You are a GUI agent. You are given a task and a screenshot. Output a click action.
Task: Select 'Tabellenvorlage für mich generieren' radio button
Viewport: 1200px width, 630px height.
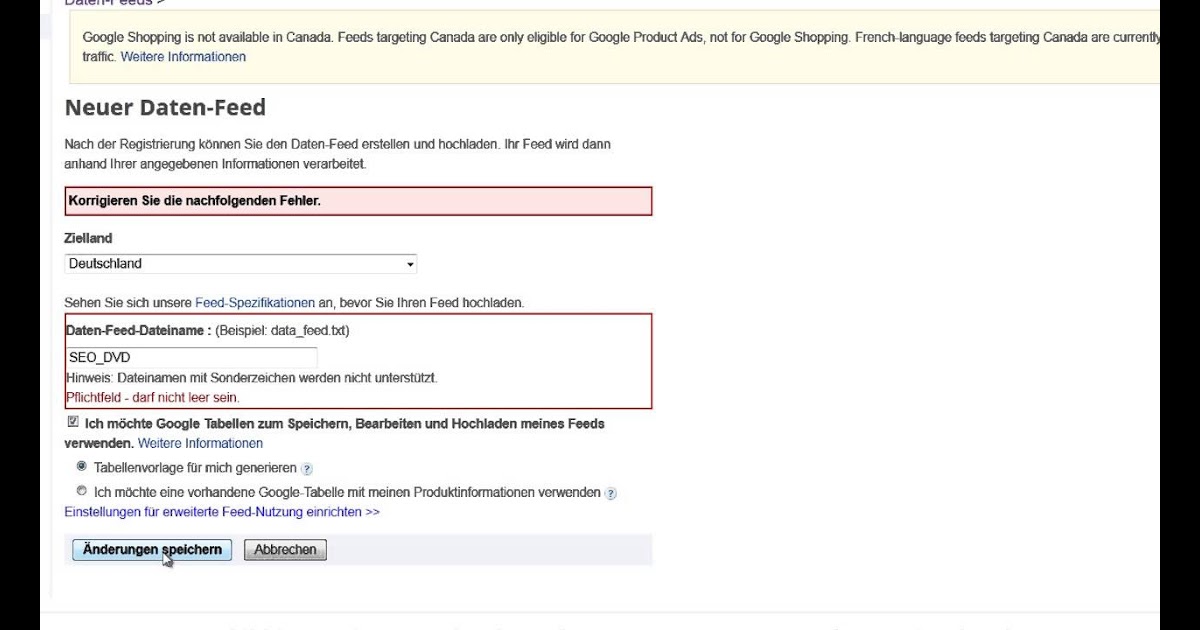[x=82, y=466]
